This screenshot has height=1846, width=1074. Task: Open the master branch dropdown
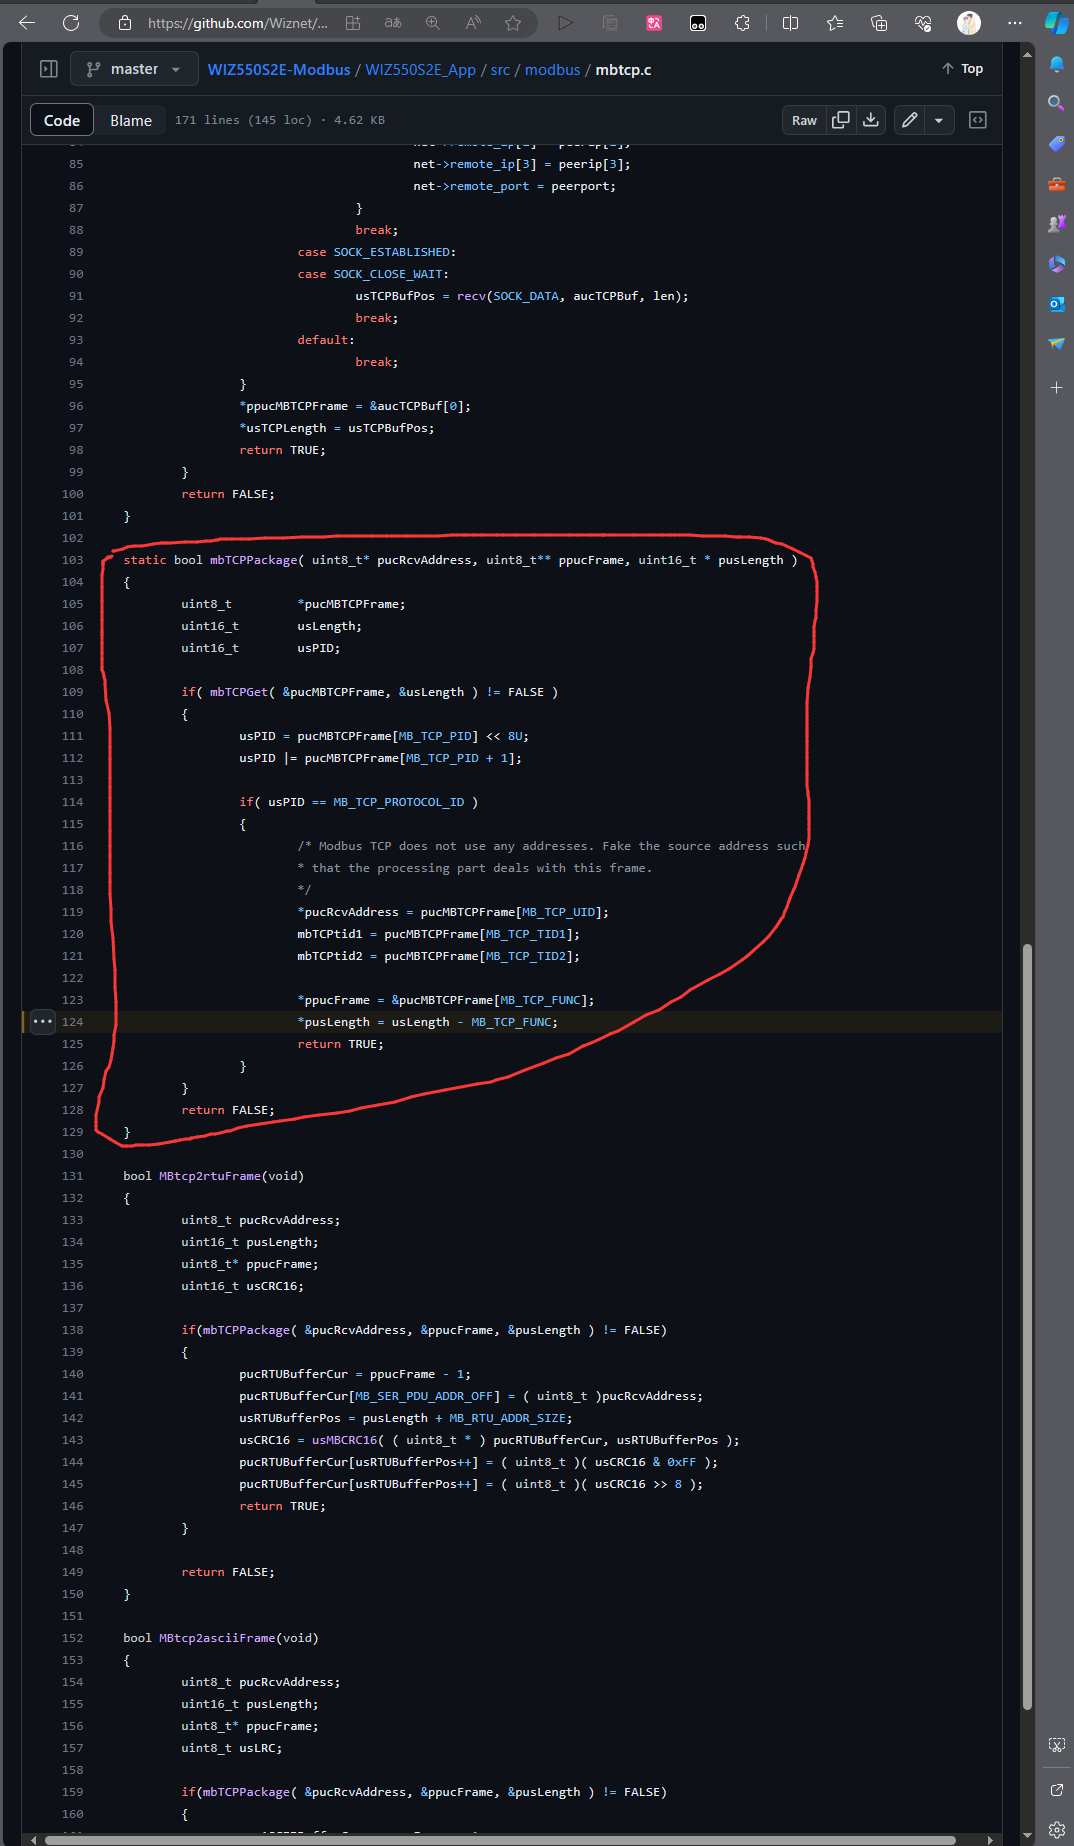(x=134, y=69)
